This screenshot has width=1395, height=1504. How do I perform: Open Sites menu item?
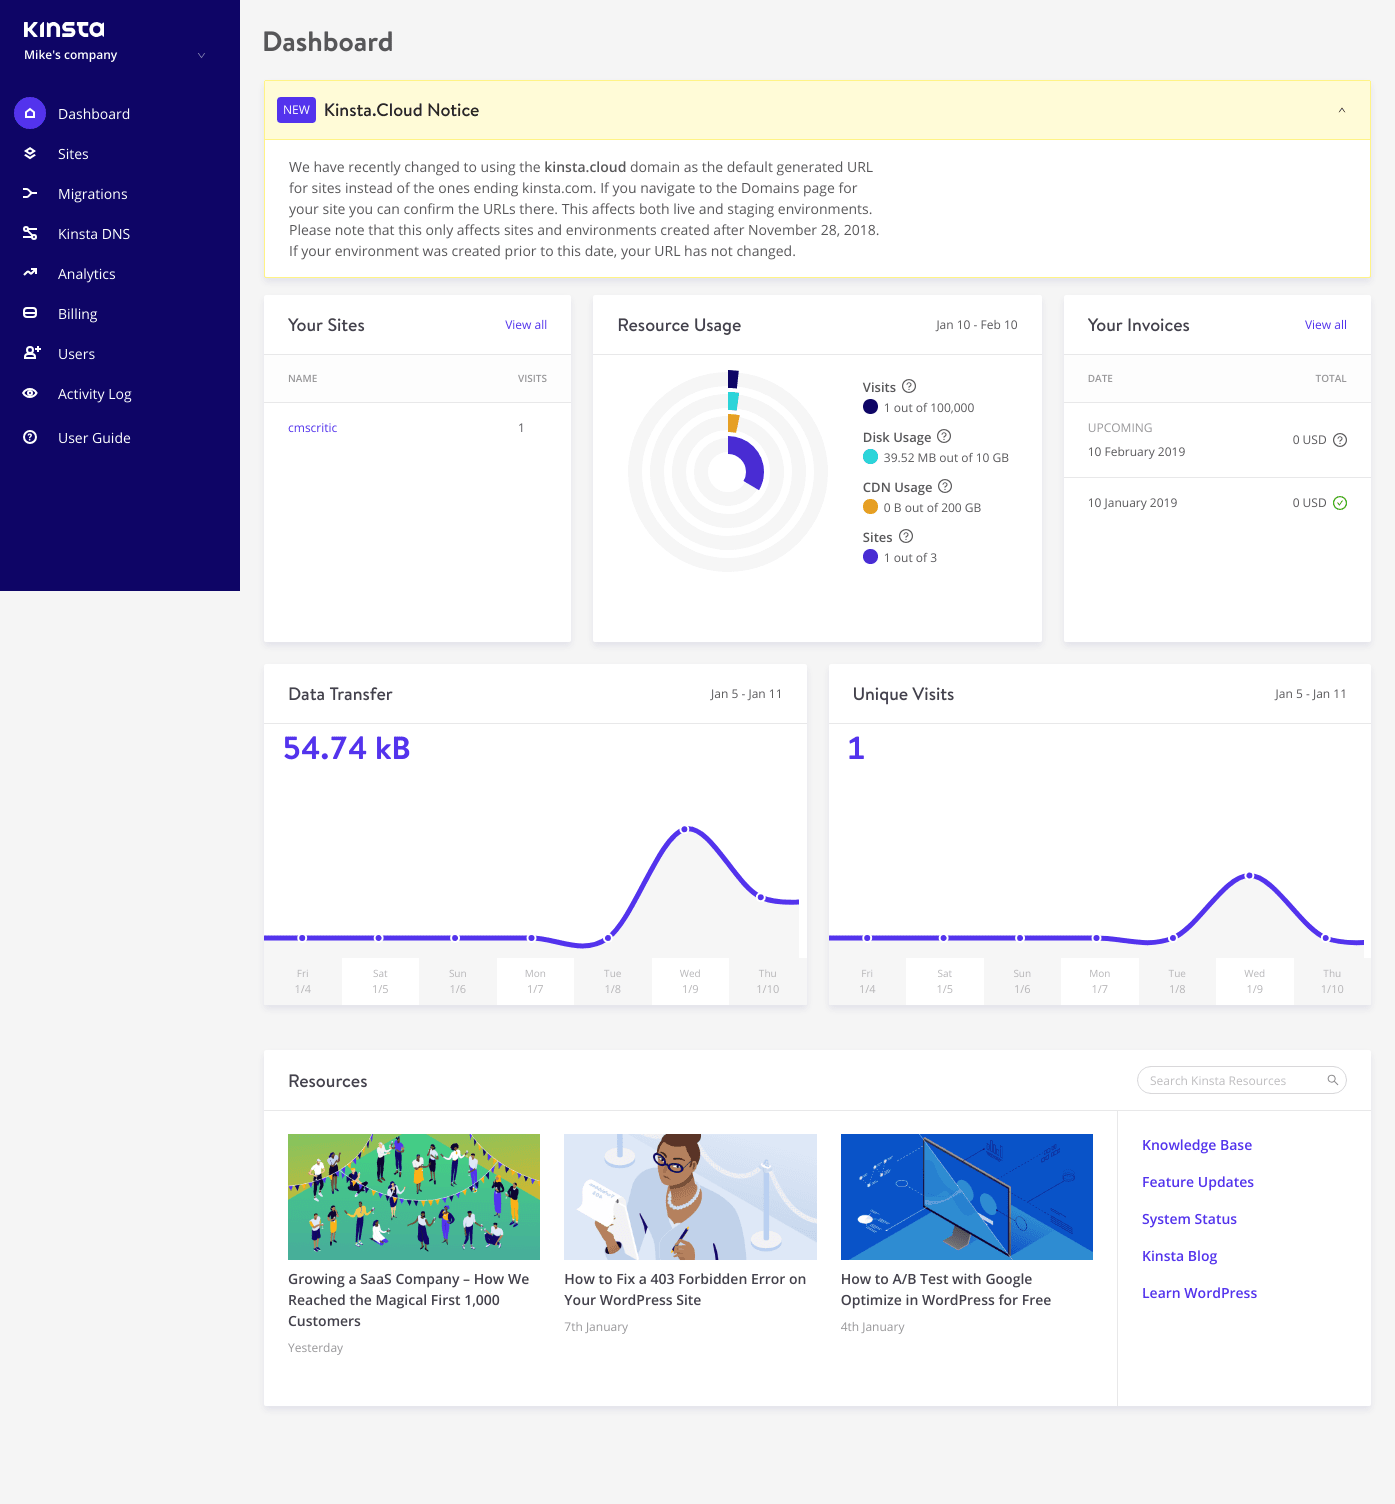tap(73, 154)
